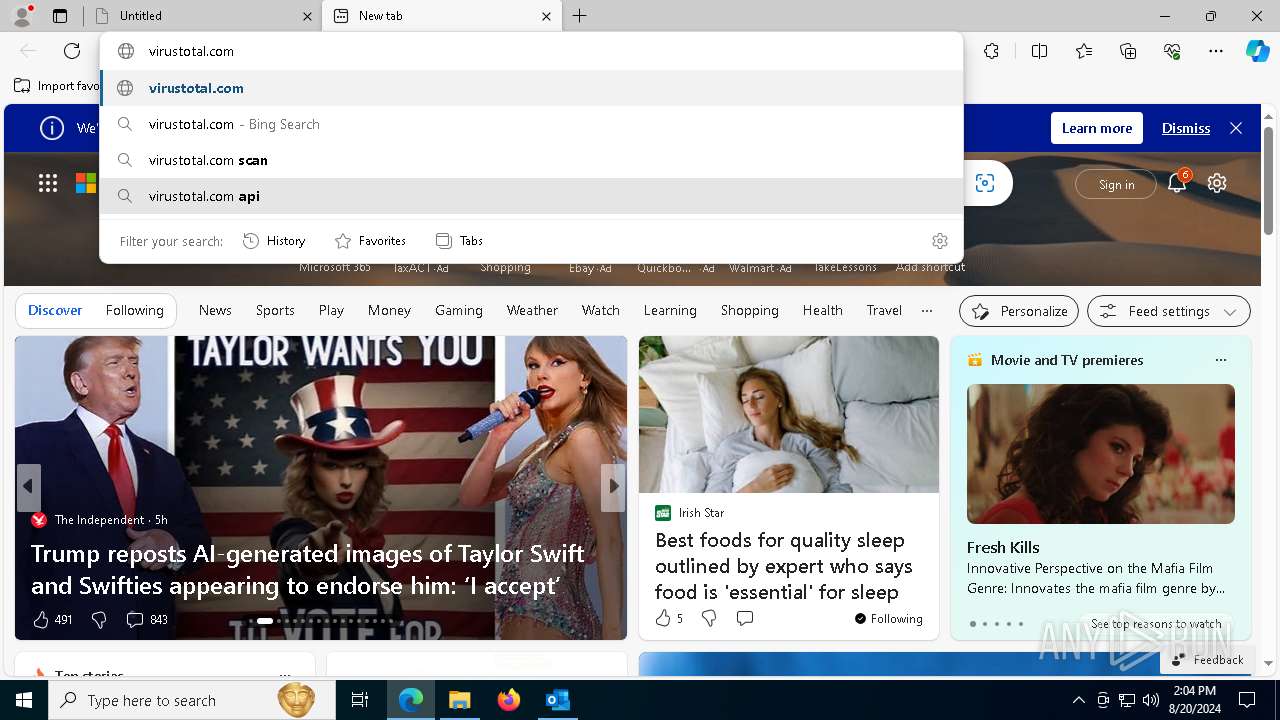This screenshot has height=720, width=1280.
Task: Choose virustotal.com Bing Search suggestion
Action: coord(532,124)
